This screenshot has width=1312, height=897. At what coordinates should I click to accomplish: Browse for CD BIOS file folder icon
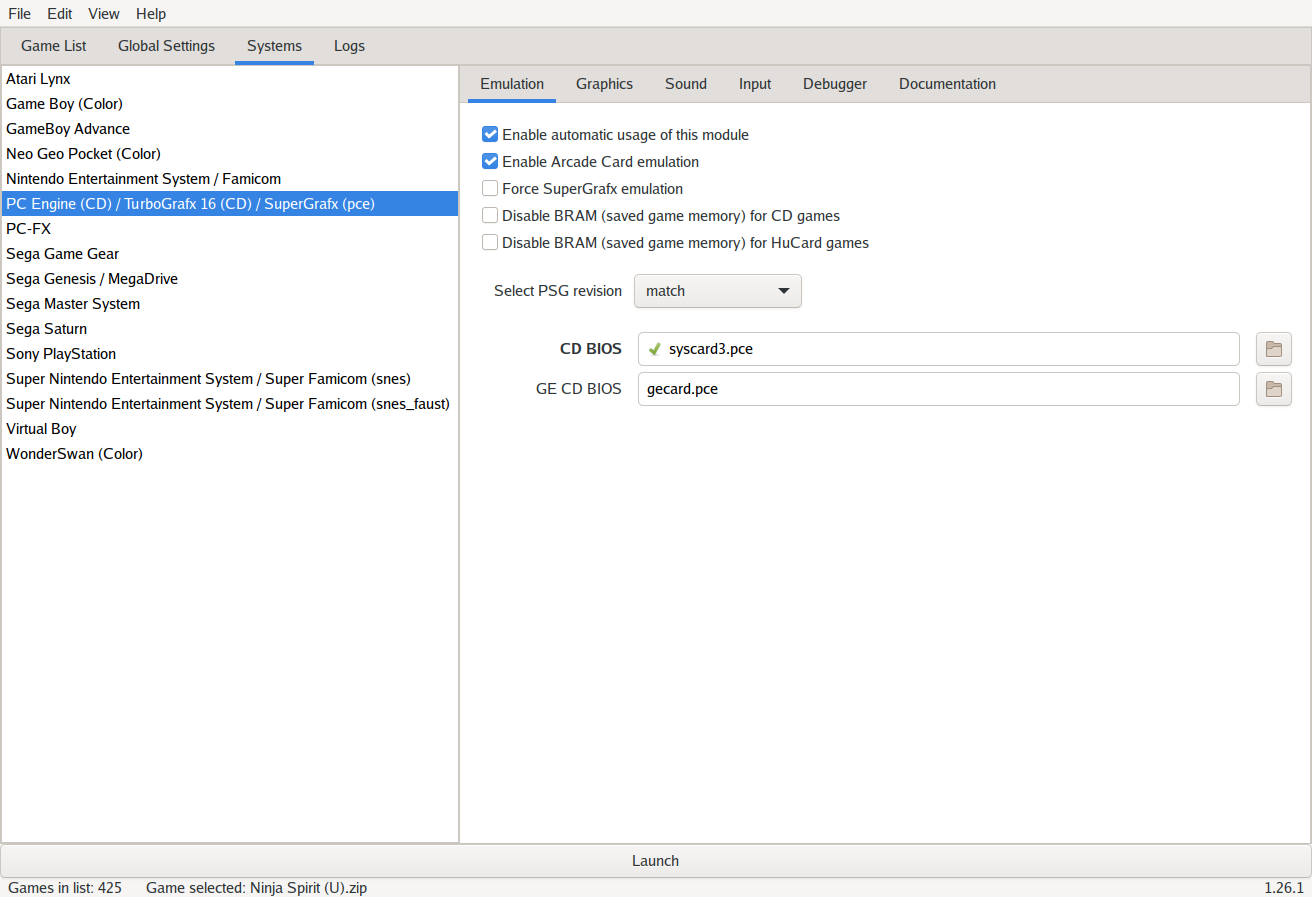1274,349
